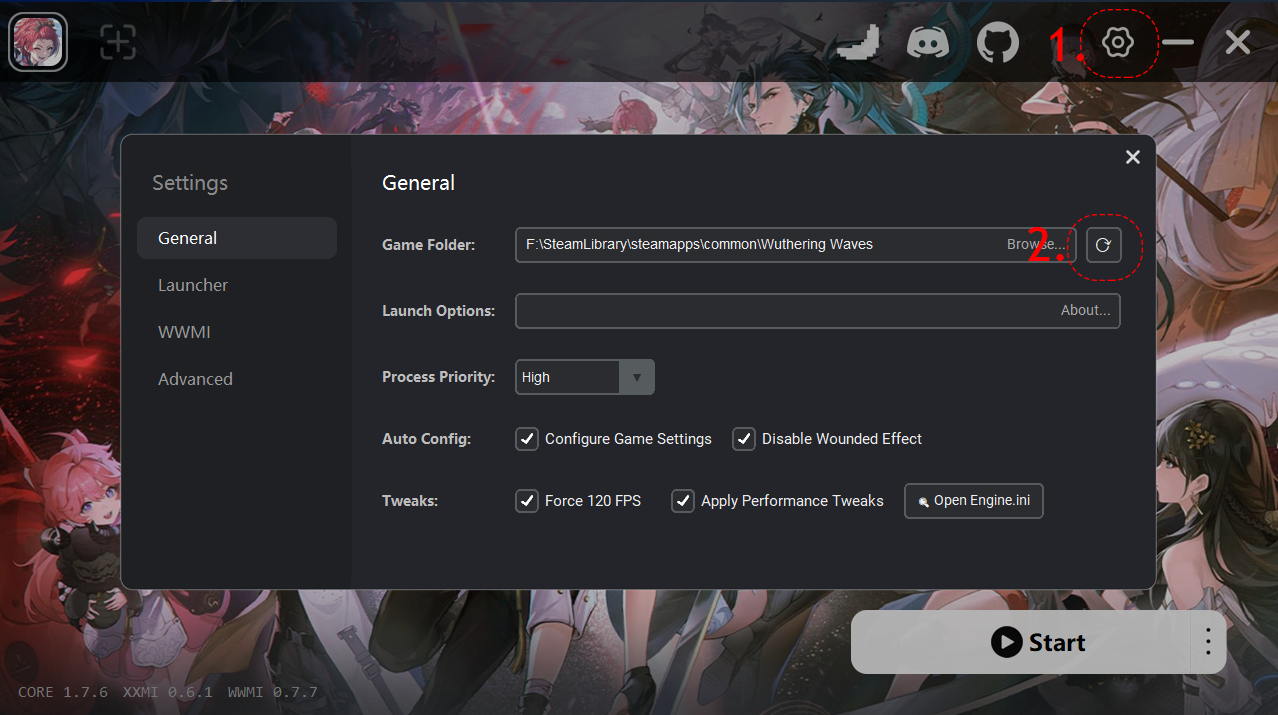Minimize the launcher window
This screenshot has width=1278, height=715.
click(x=1178, y=42)
